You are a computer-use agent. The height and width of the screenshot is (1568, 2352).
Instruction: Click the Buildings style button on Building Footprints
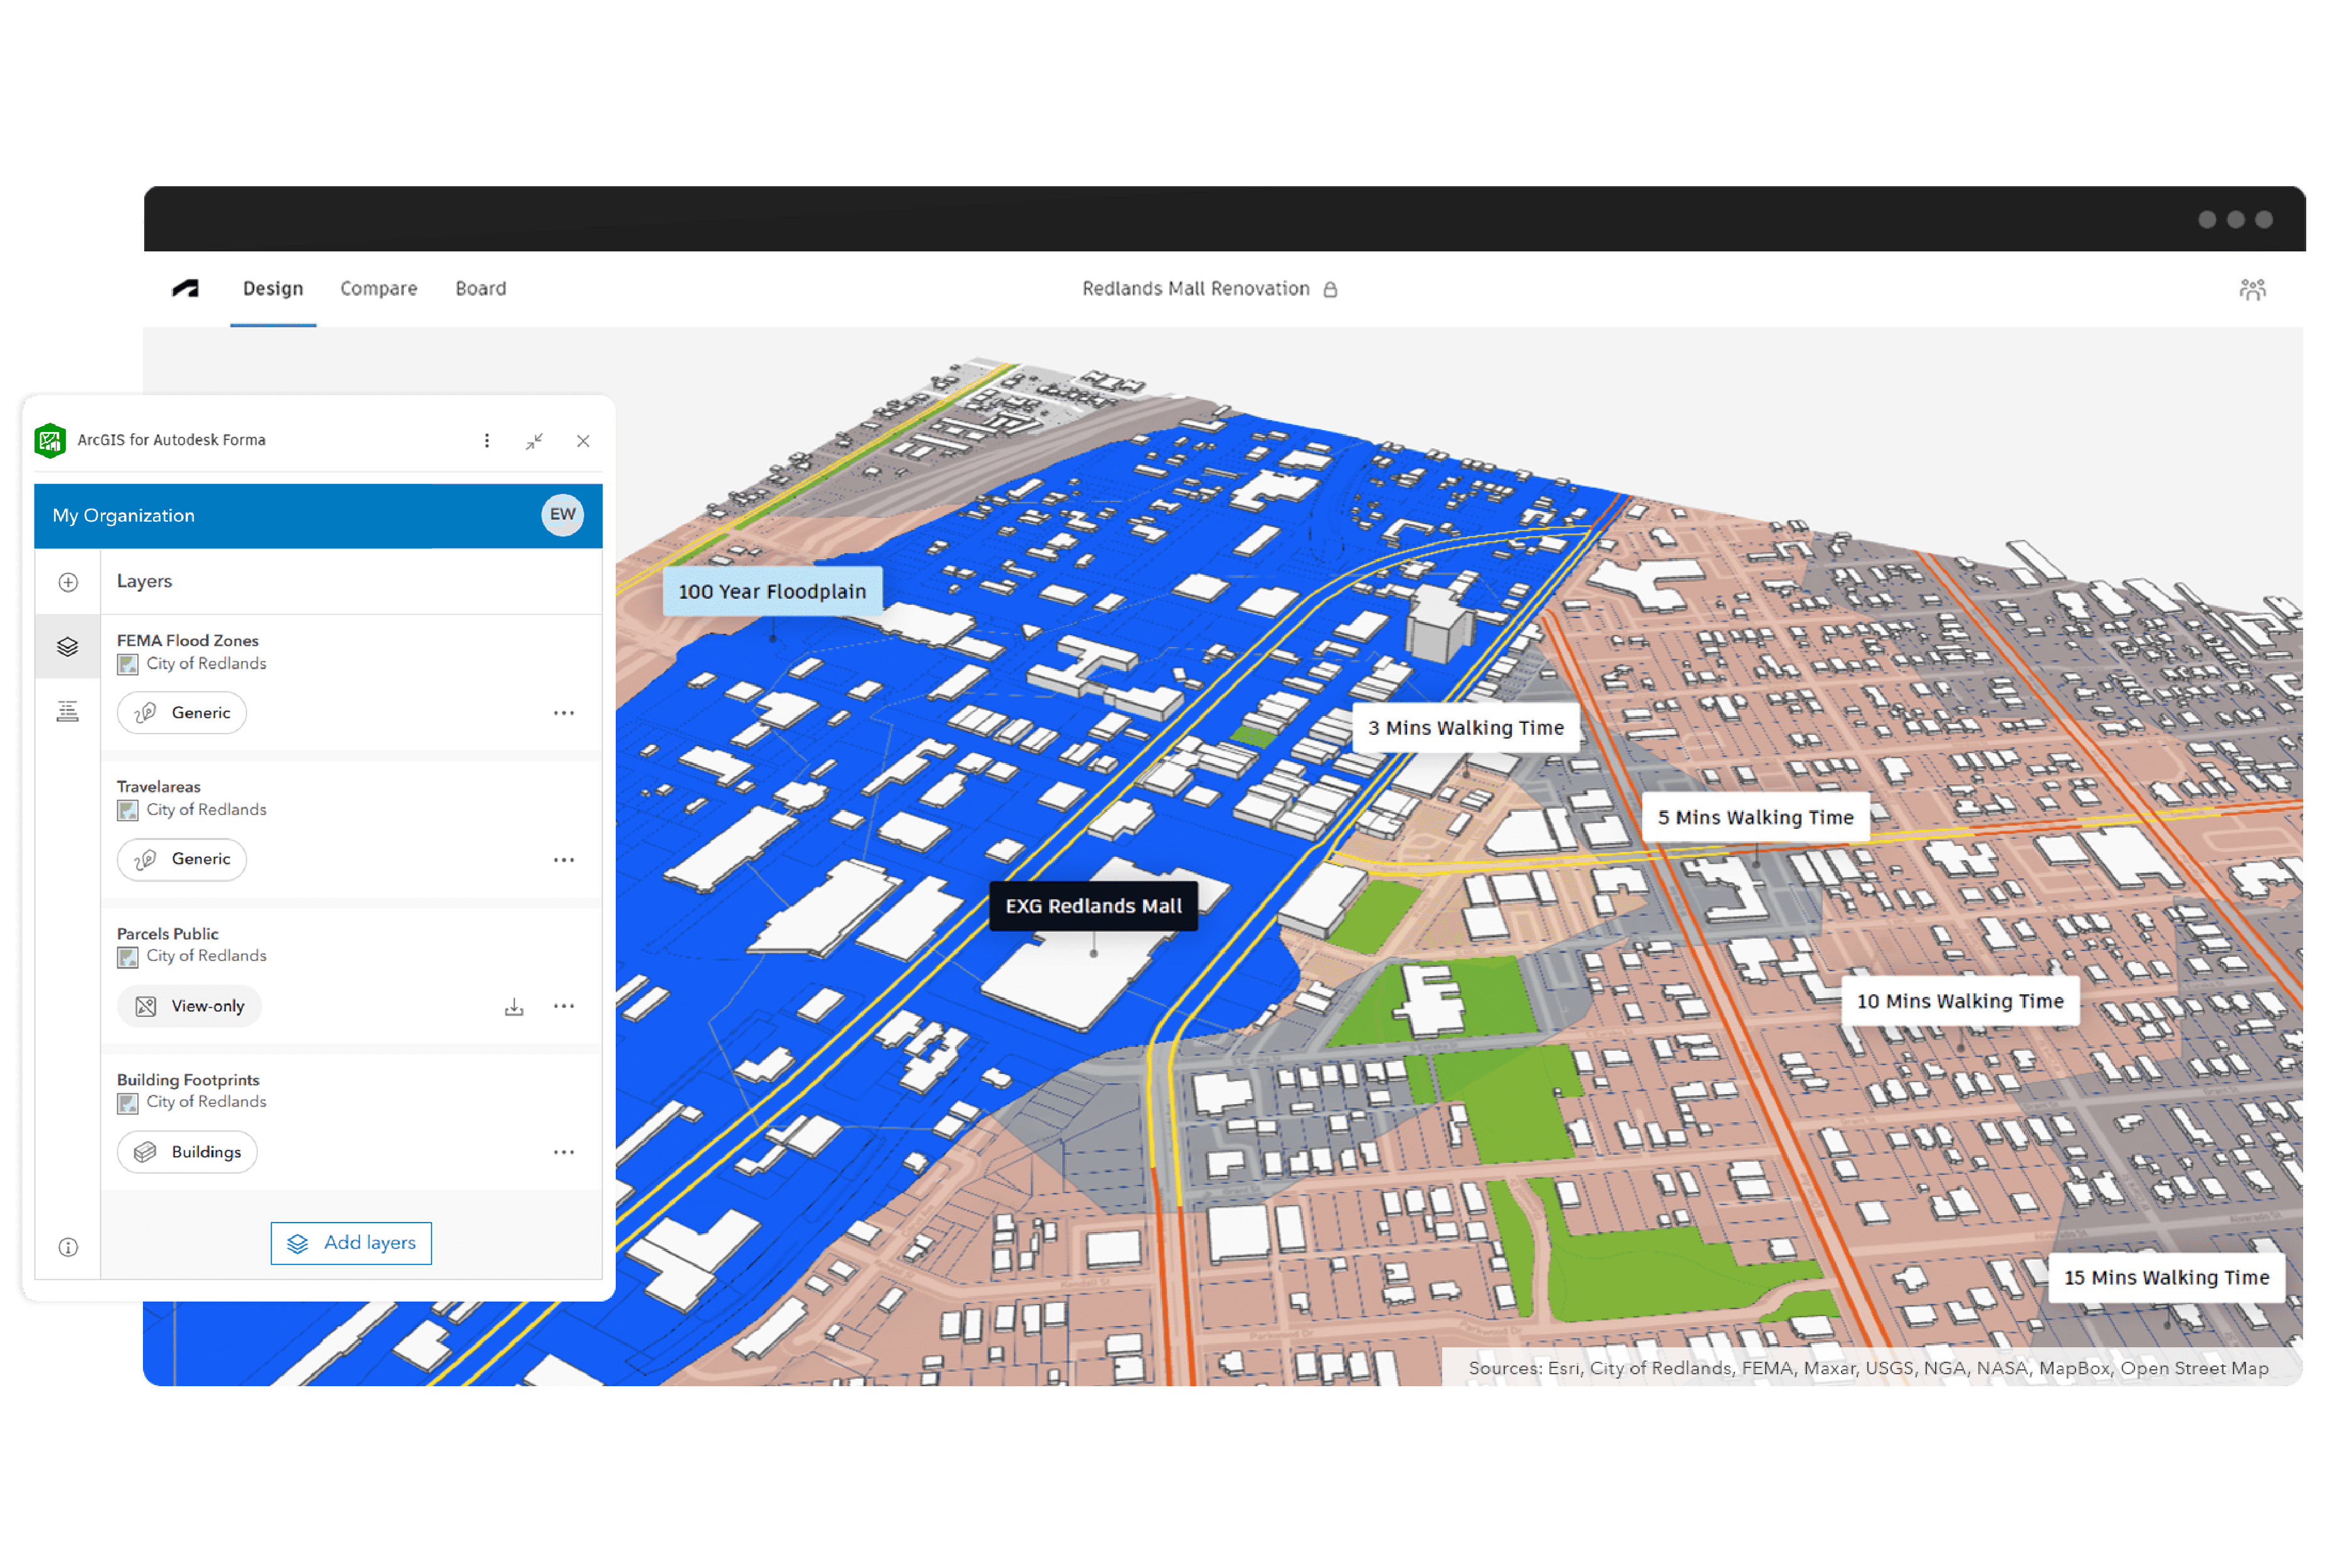point(187,1152)
